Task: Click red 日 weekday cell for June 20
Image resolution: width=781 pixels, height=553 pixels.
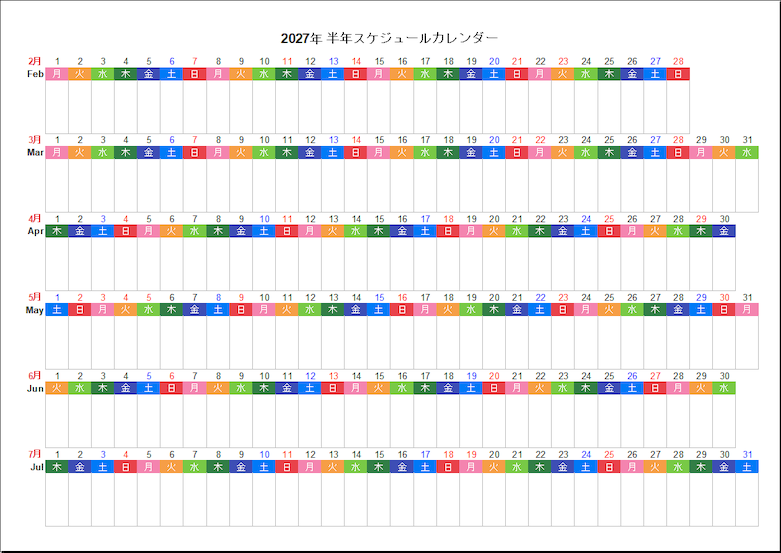Action: pos(494,389)
